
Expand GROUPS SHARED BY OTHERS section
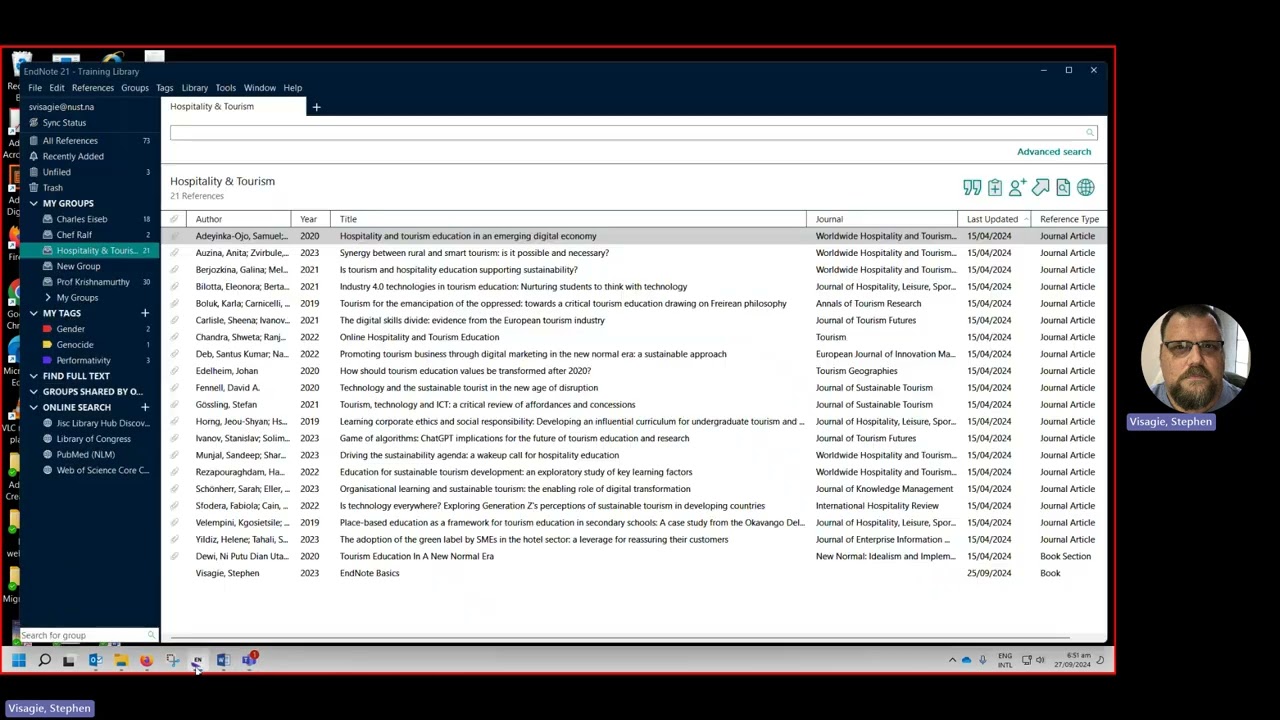33,392
